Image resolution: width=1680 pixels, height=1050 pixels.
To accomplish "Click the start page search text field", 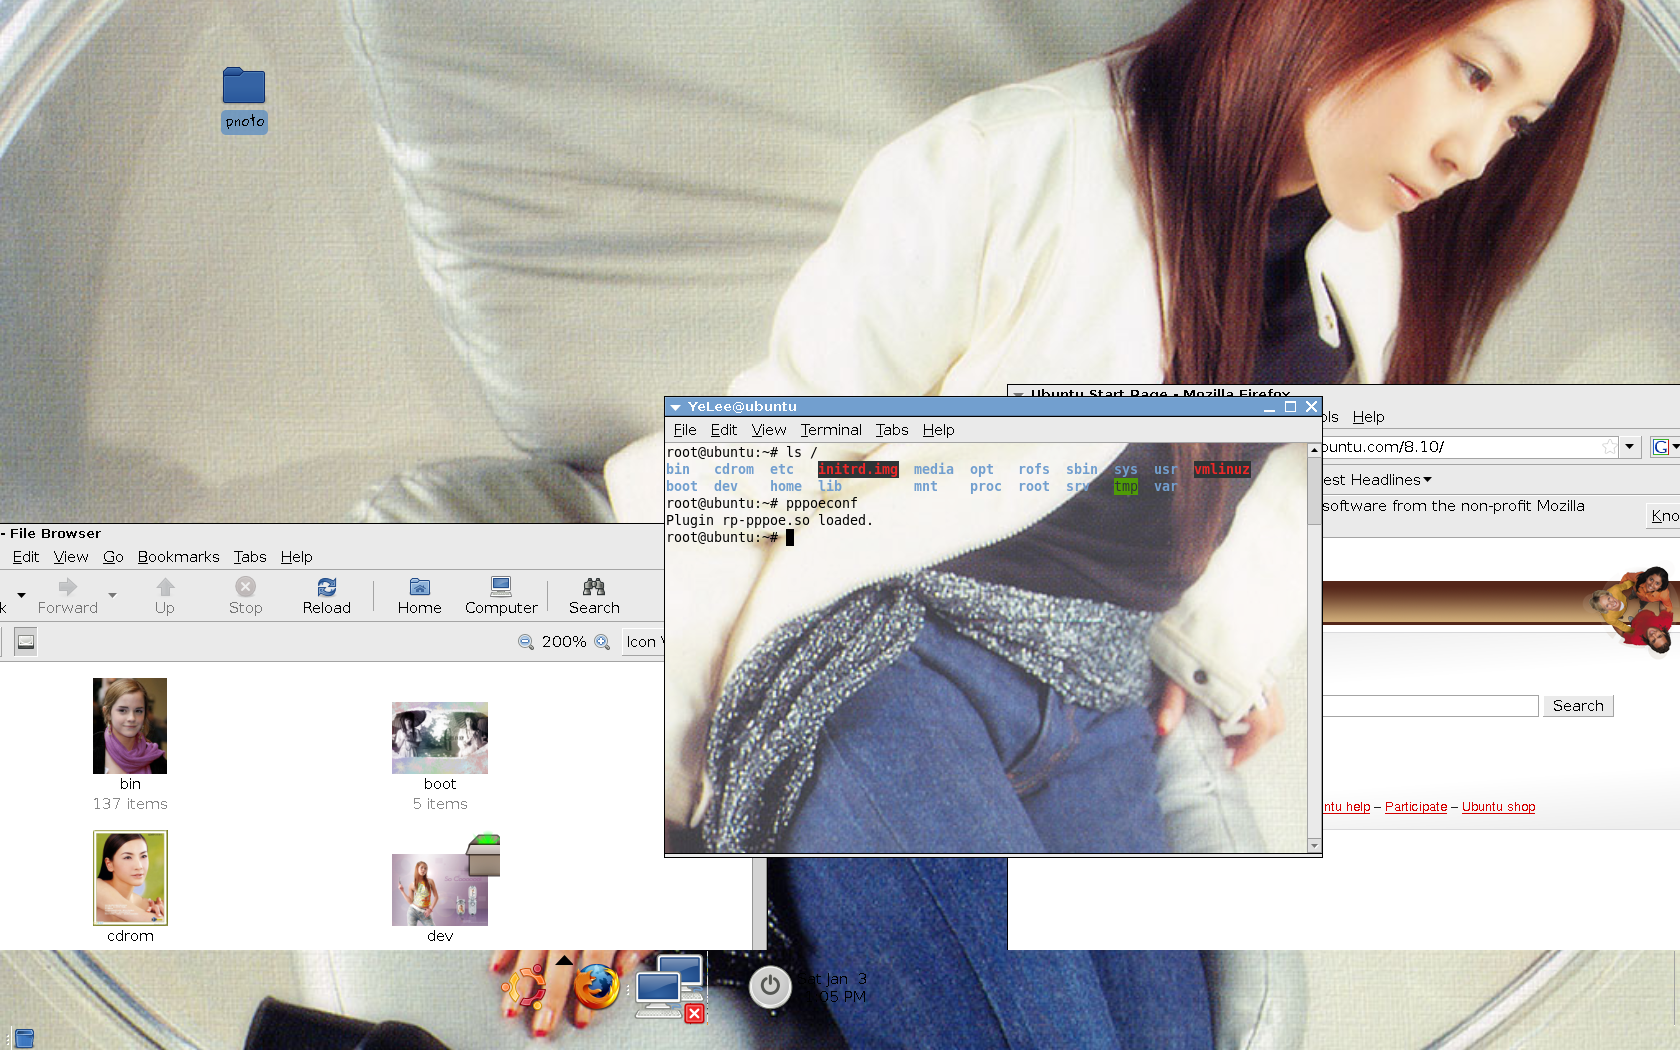I will click(1430, 706).
